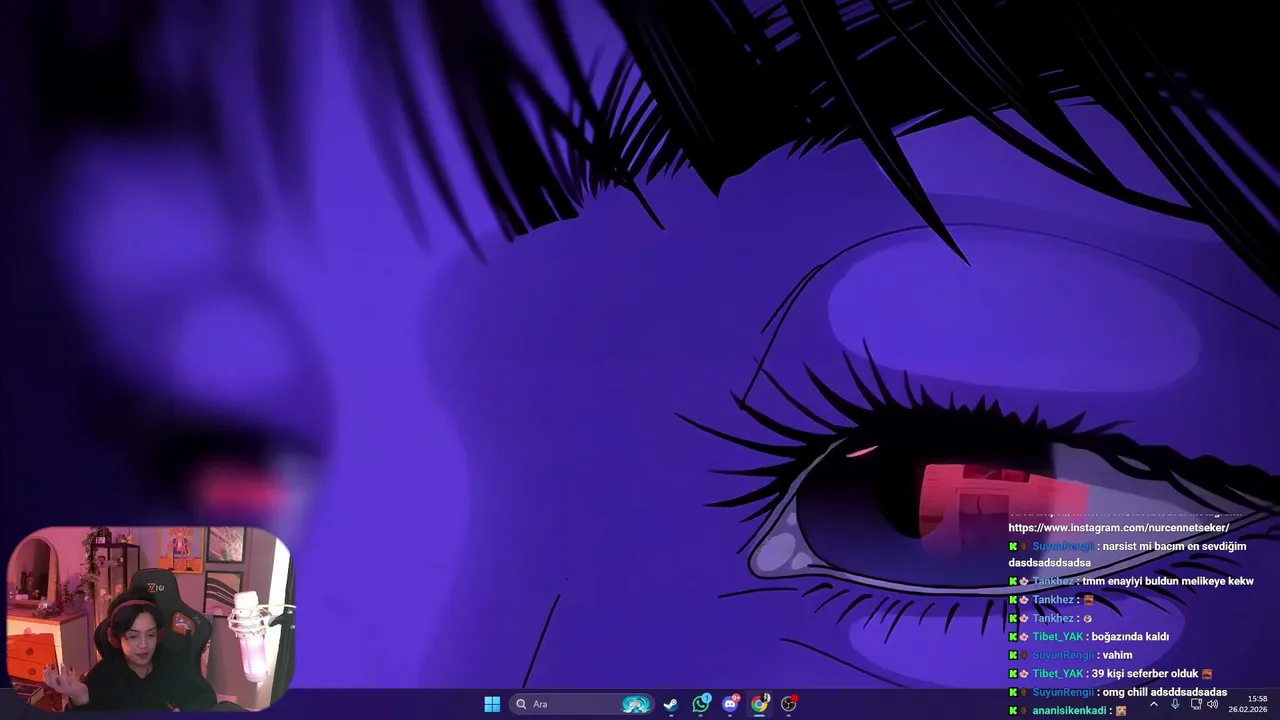Viewport: 1280px width, 720px height.
Task: Open Discord from the taskbar
Action: tap(731, 704)
